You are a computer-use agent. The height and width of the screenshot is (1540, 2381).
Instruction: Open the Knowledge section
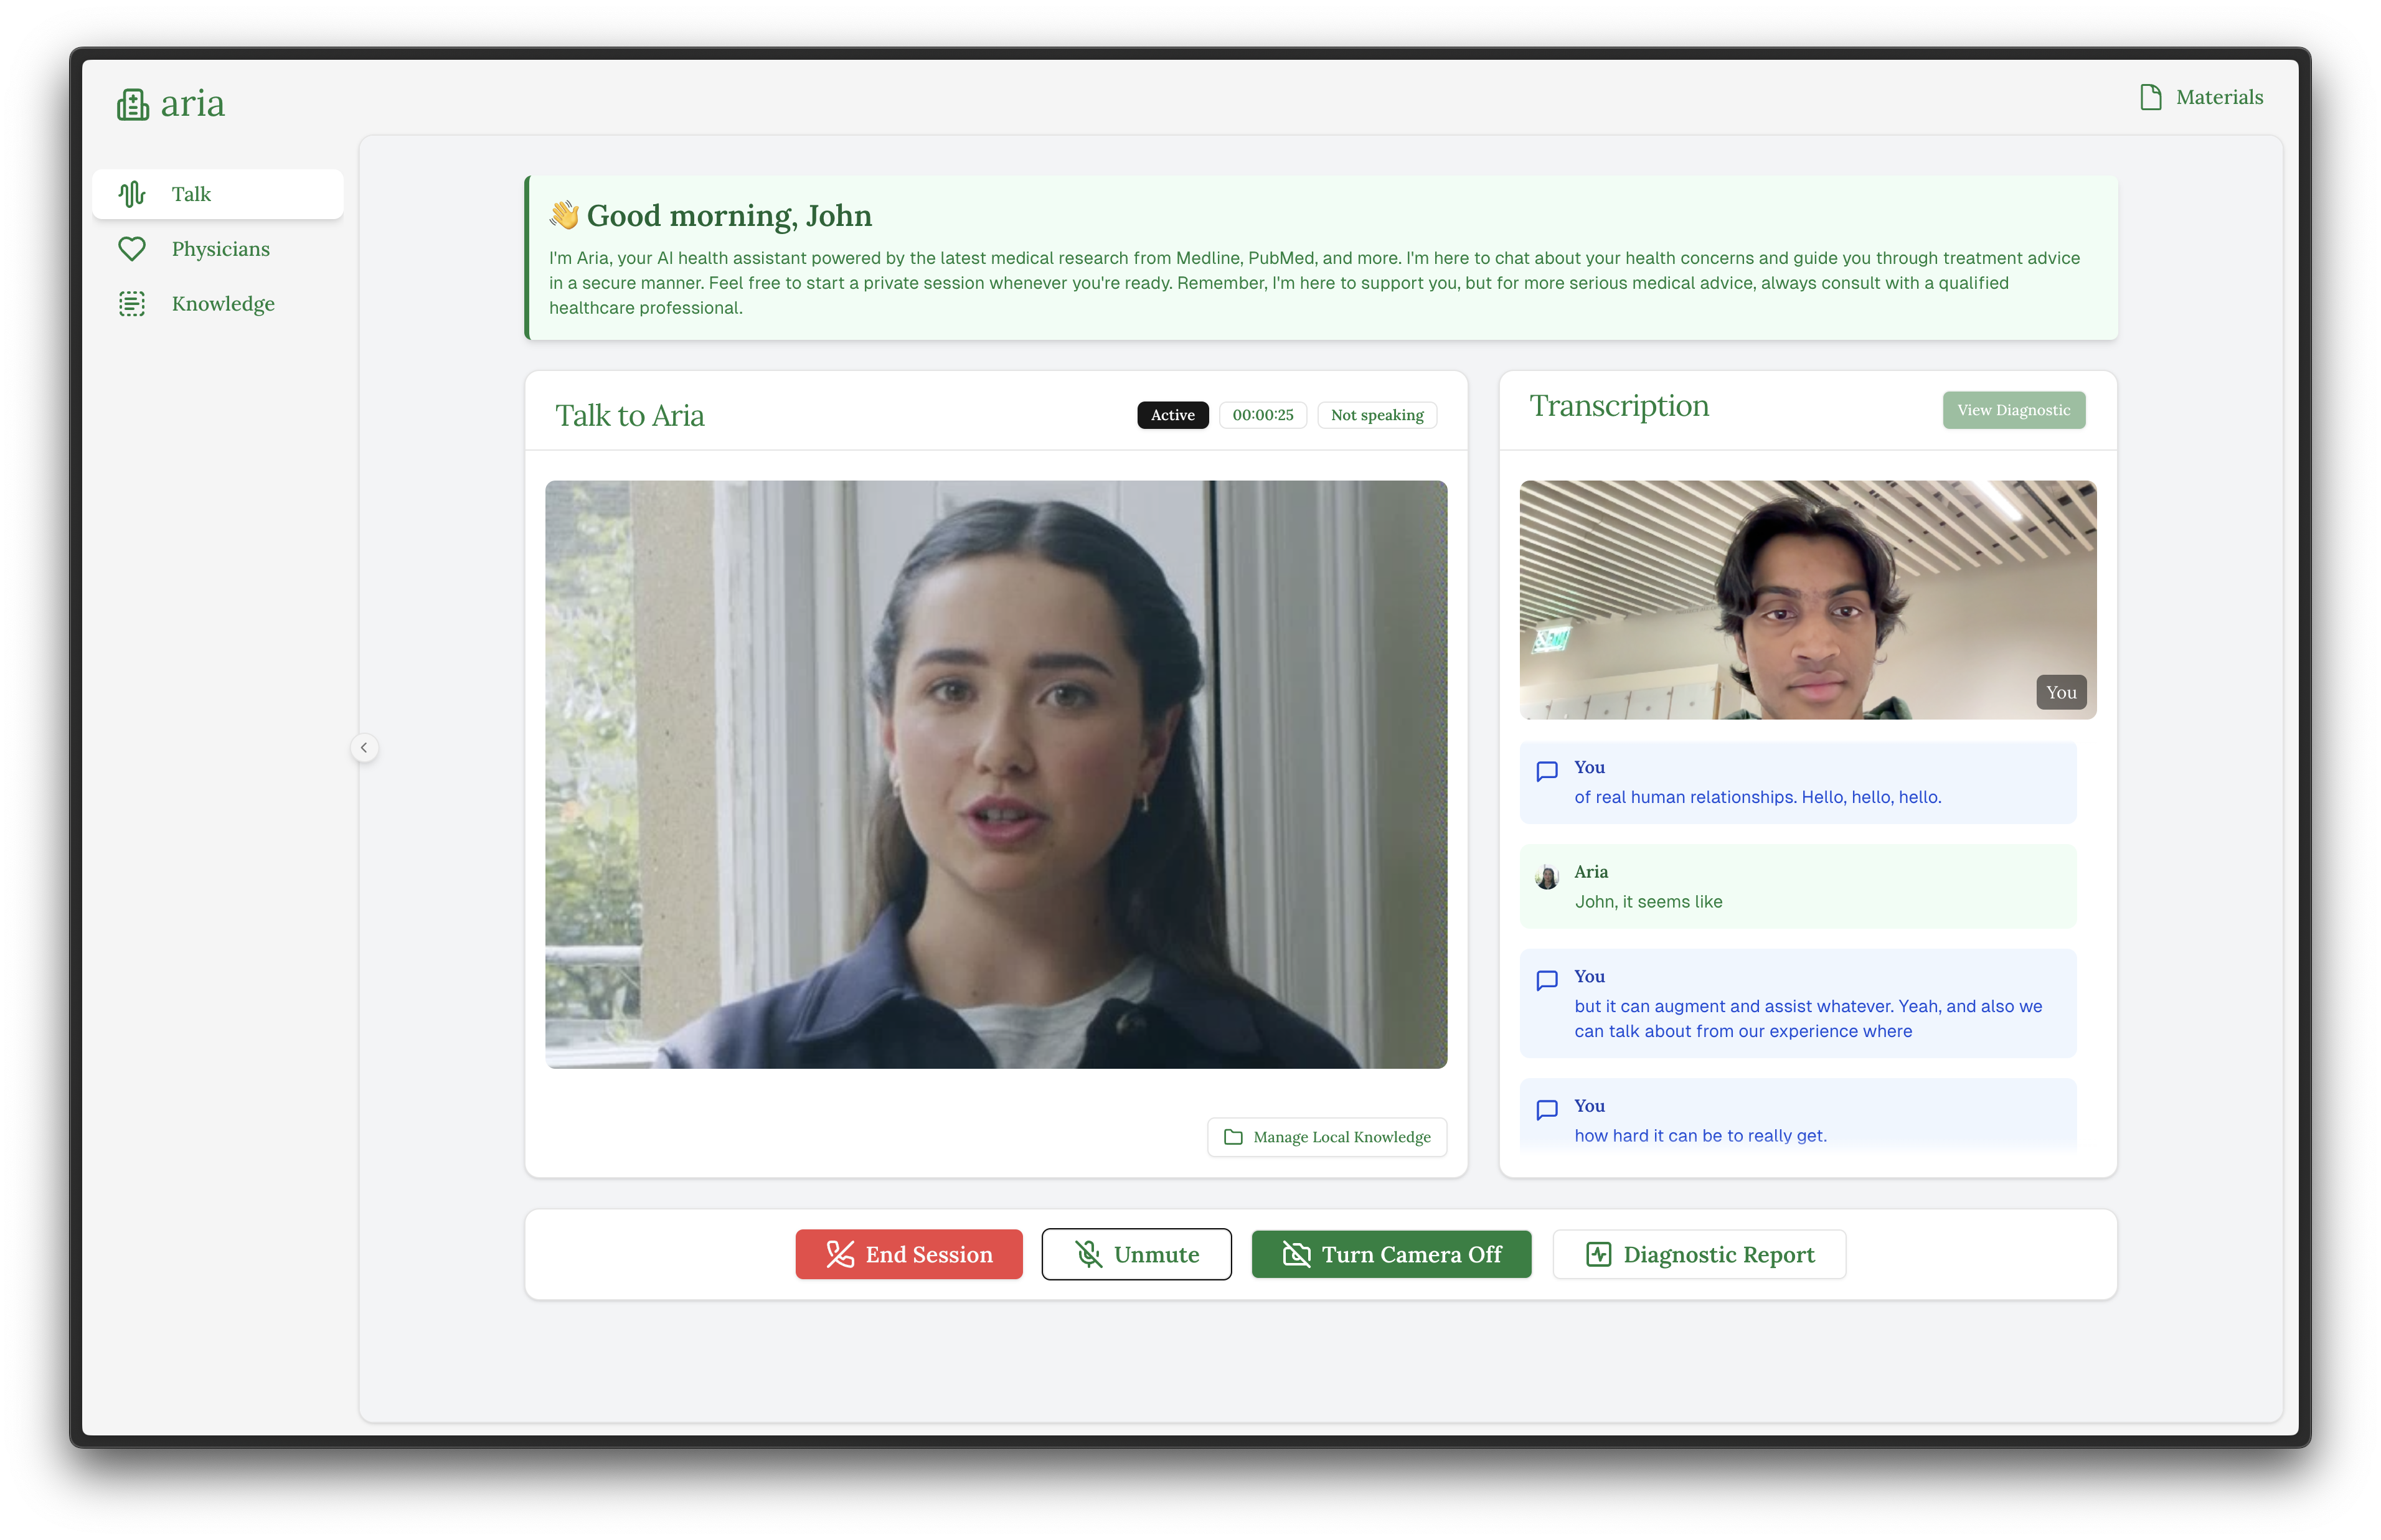click(x=222, y=304)
